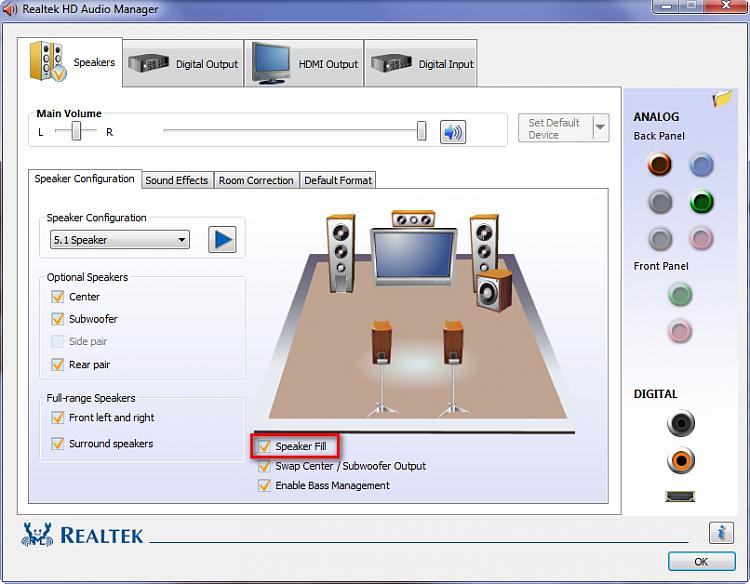Switch to the Digital Output tab
Image resolution: width=750 pixels, height=584 pixels.
pos(182,64)
